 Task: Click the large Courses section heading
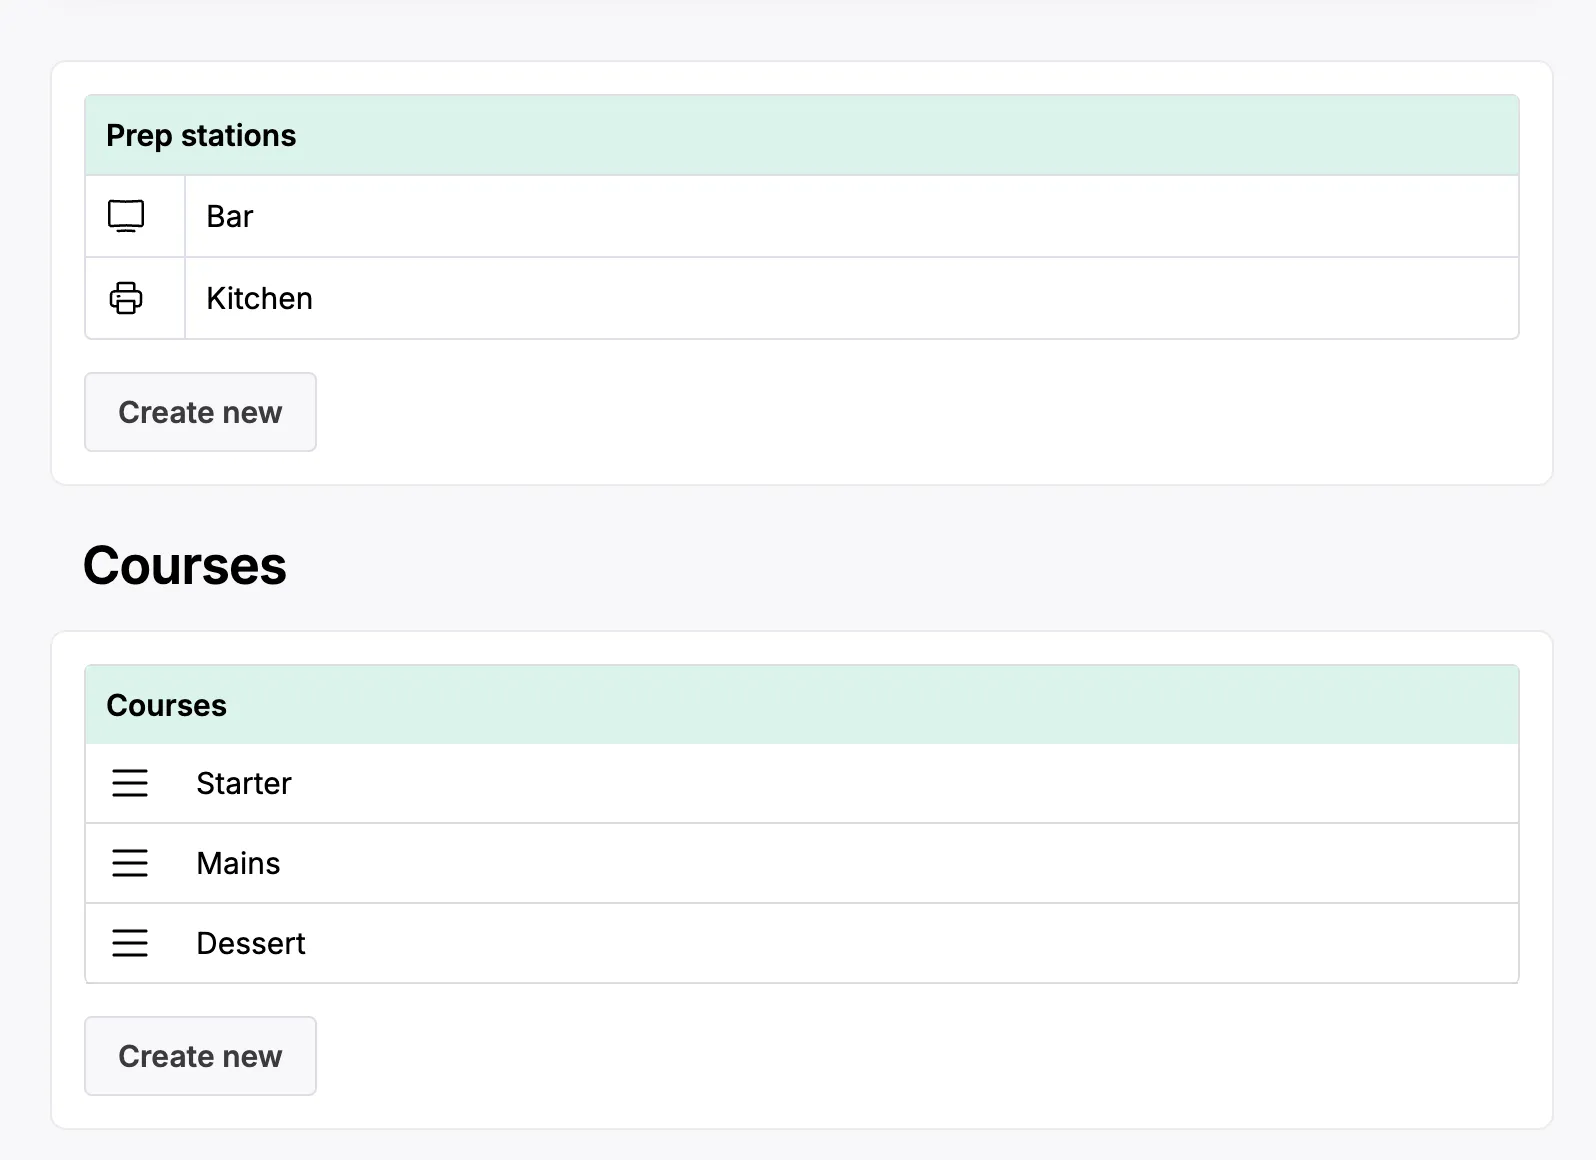(x=185, y=566)
